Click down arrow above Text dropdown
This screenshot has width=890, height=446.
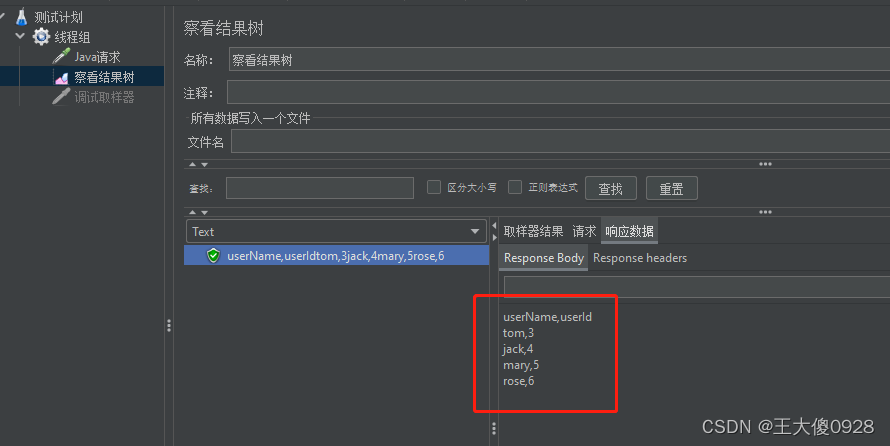[x=204, y=213]
